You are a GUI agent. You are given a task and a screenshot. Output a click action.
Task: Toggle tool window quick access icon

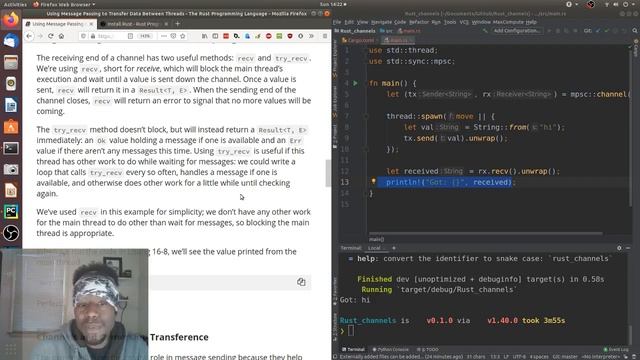[x=335, y=357]
